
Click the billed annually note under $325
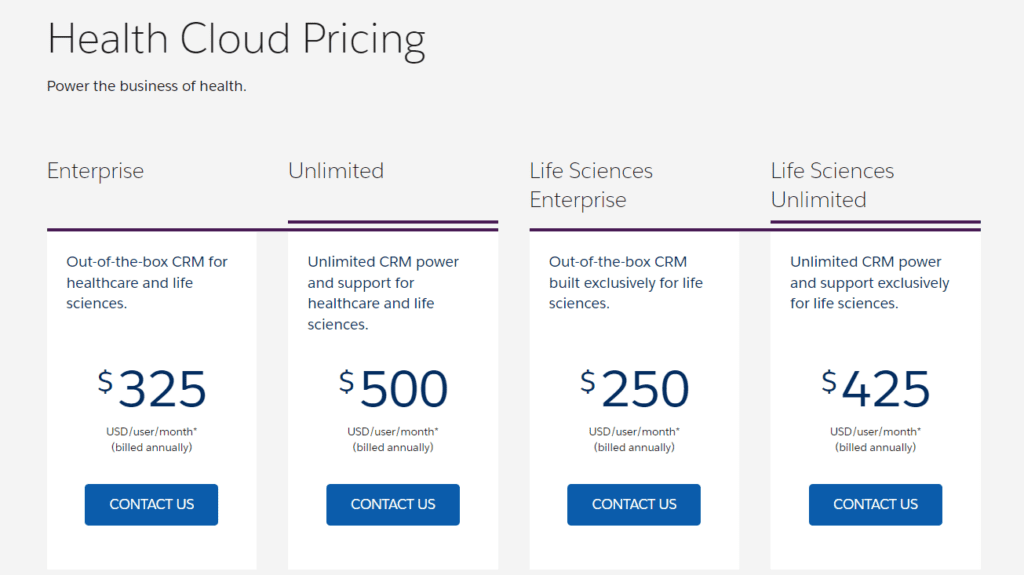[152, 447]
